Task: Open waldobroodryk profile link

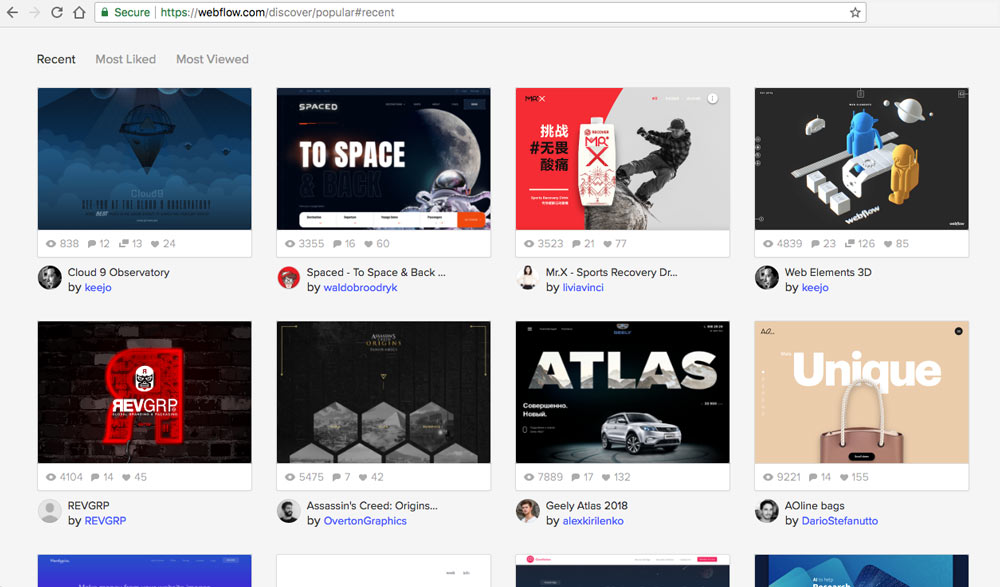Action: (360, 287)
